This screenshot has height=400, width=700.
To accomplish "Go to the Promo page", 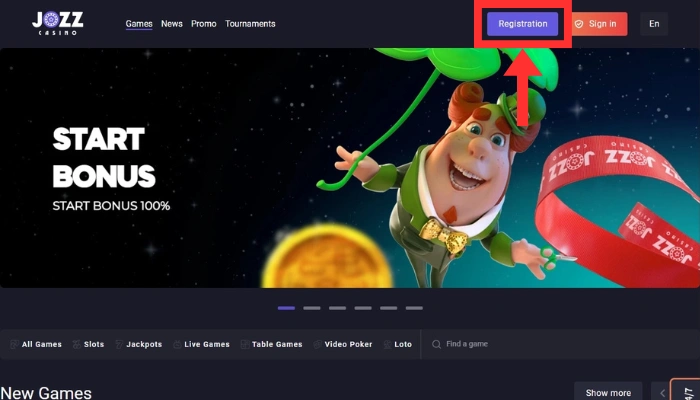I will point(204,23).
